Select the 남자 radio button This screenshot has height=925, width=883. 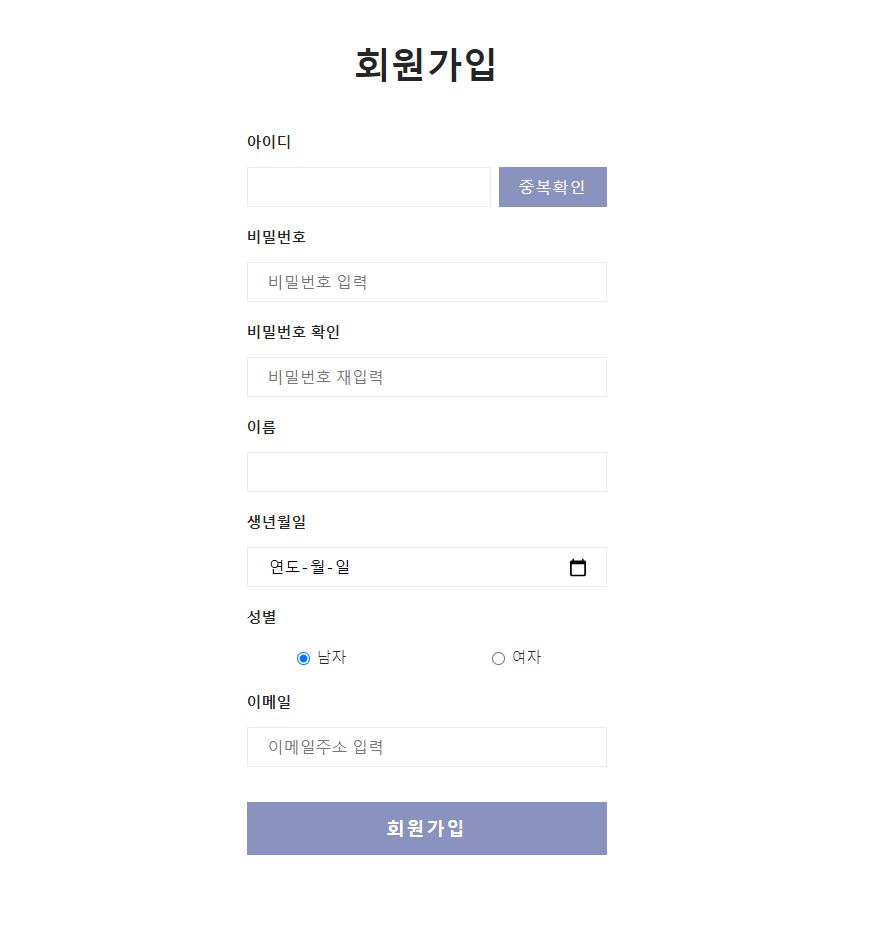click(302, 658)
